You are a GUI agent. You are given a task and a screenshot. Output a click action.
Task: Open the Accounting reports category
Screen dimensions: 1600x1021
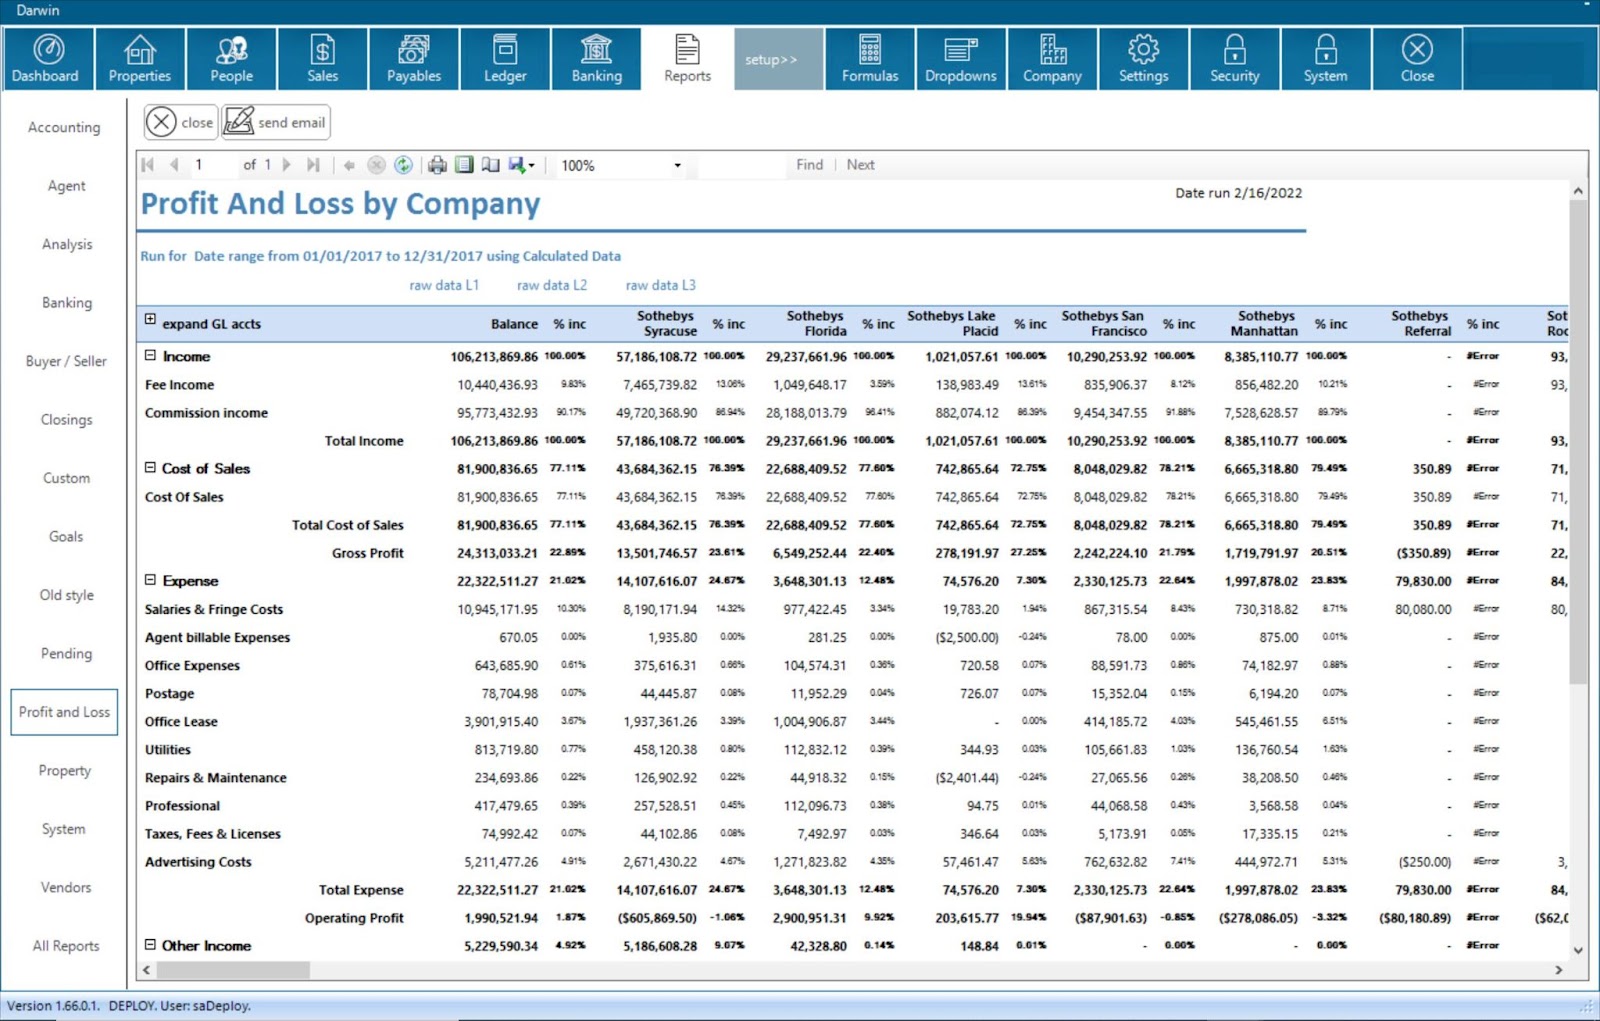pyautogui.click(x=64, y=127)
